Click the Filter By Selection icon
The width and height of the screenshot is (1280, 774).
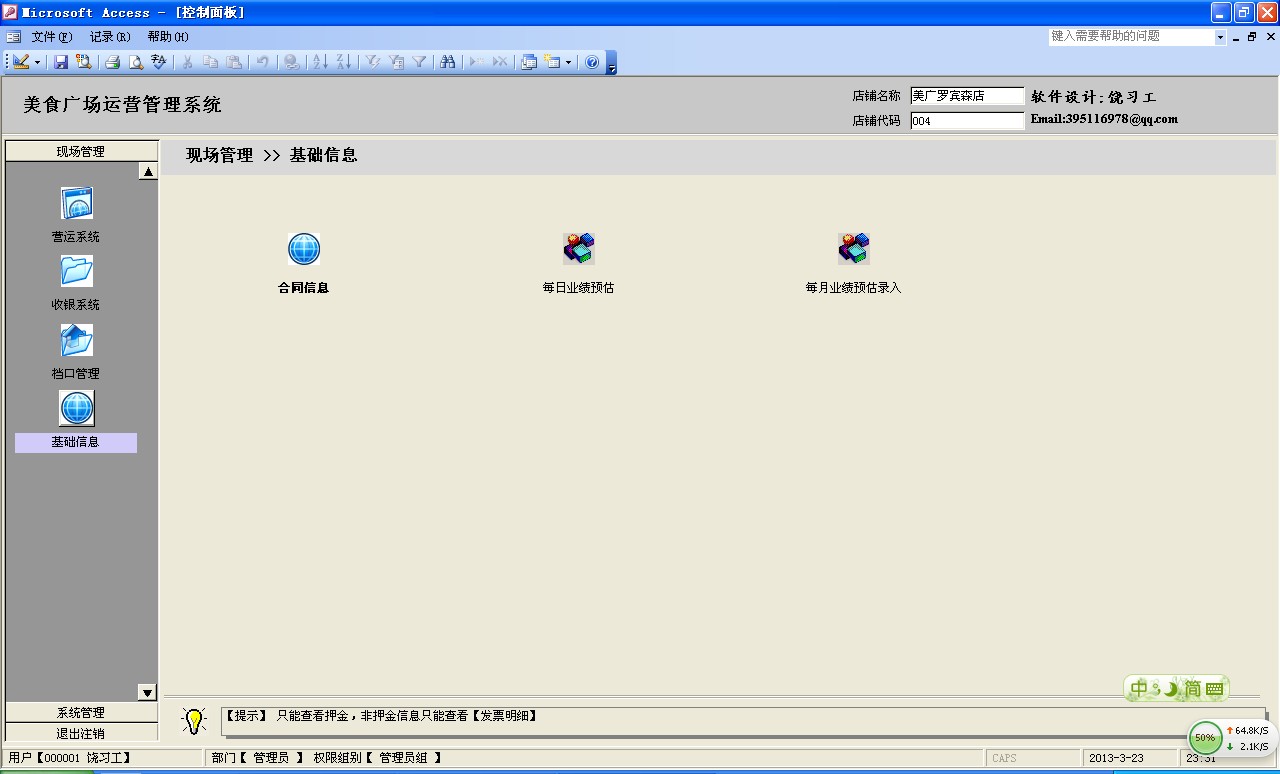point(373,62)
